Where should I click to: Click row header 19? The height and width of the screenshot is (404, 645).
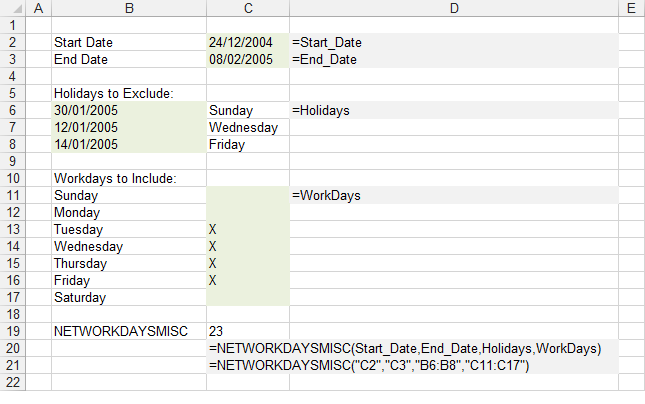pos(12,331)
